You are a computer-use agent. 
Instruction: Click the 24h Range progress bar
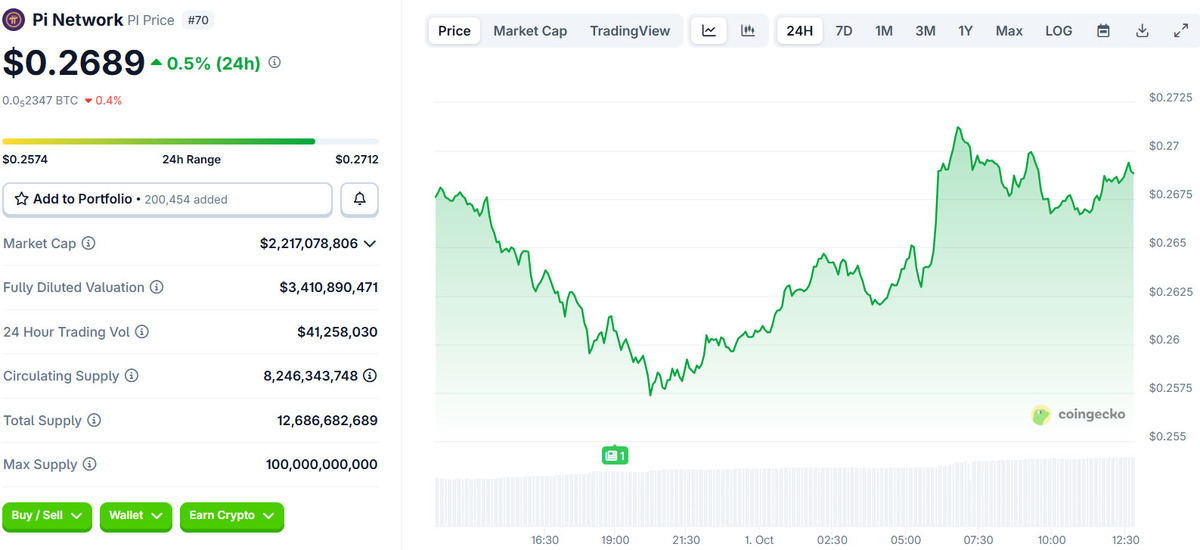[x=190, y=142]
